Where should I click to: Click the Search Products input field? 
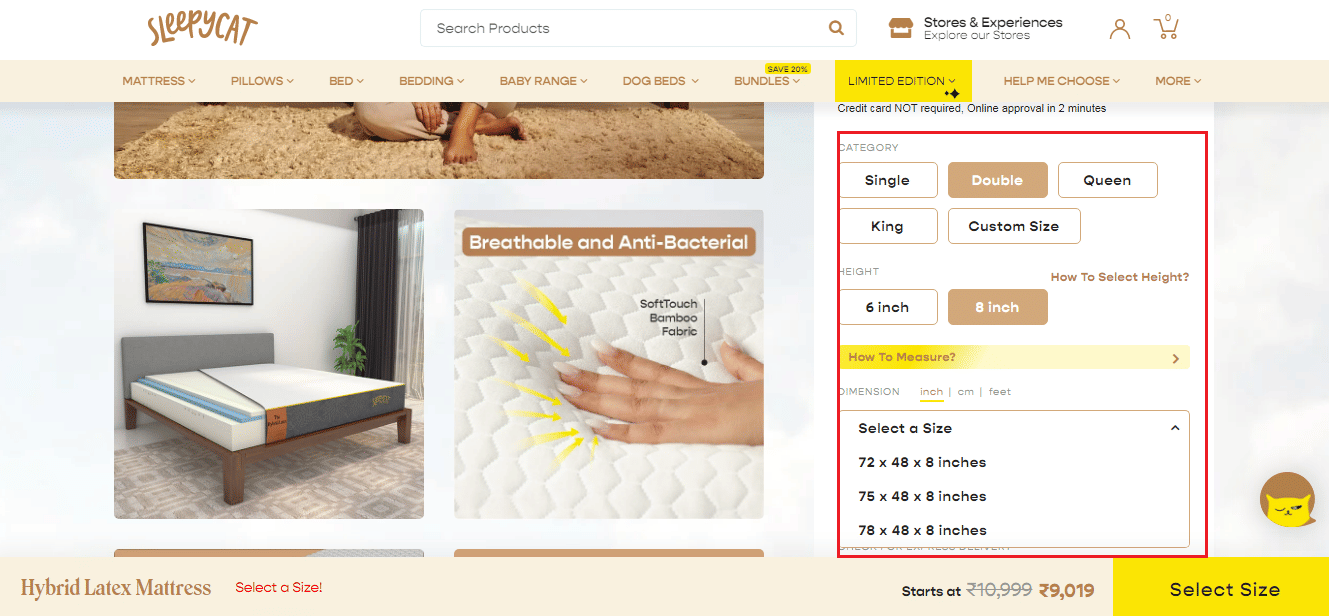tap(625, 28)
